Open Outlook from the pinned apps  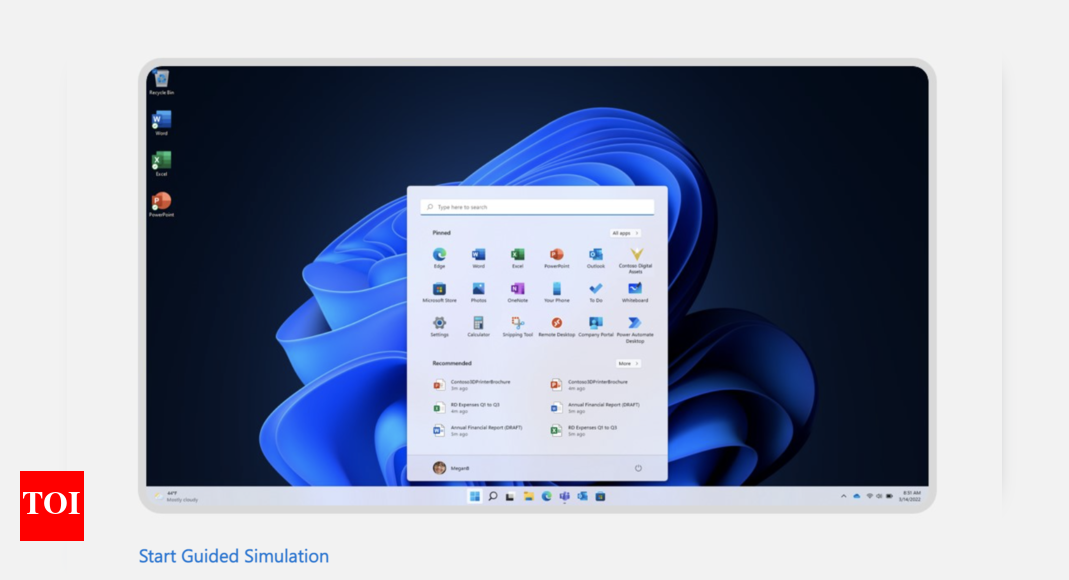596,257
